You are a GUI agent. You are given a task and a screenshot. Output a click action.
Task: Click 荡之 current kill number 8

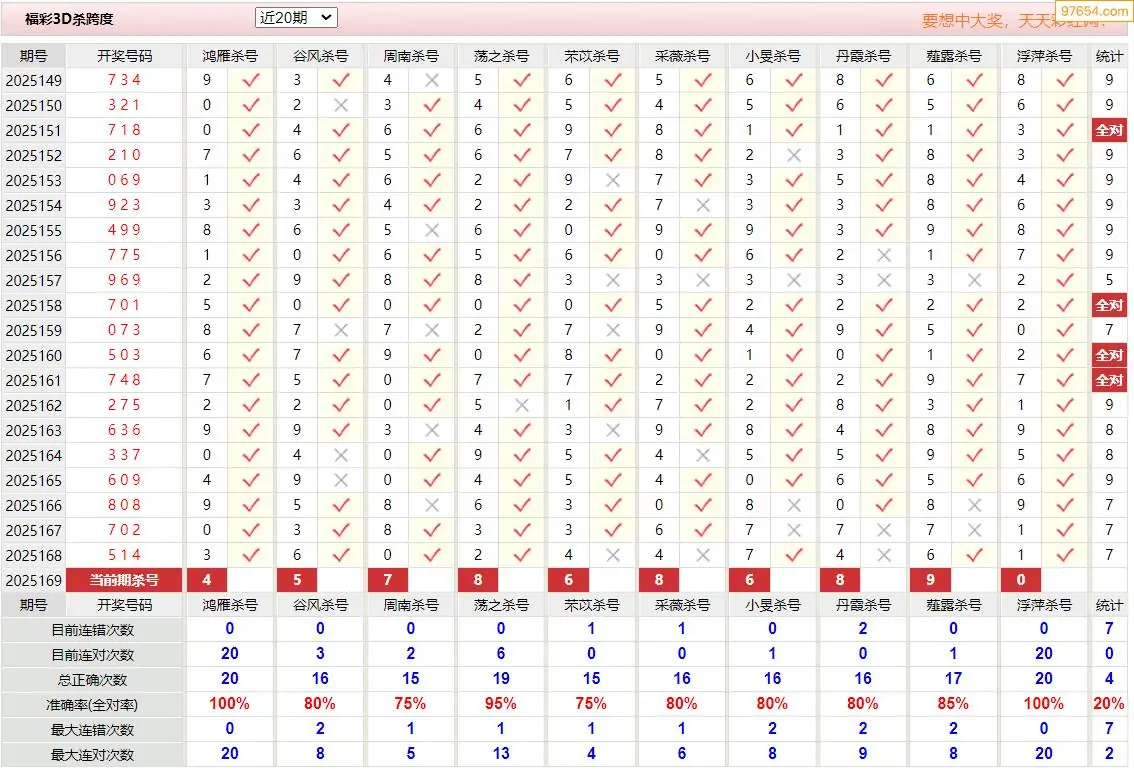pyautogui.click(x=478, y=580)
